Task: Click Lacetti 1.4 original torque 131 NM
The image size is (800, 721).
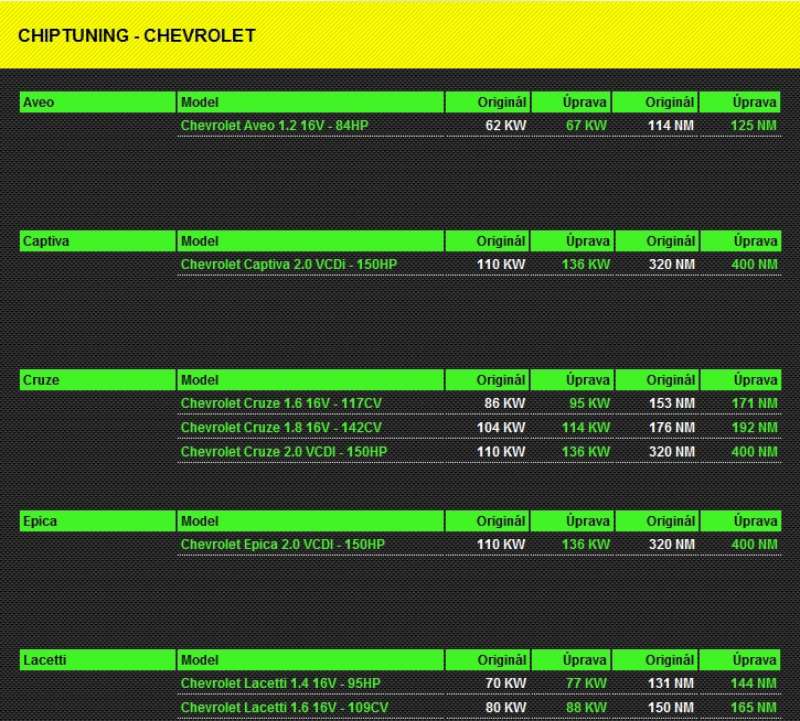Action: pos(671,683)
